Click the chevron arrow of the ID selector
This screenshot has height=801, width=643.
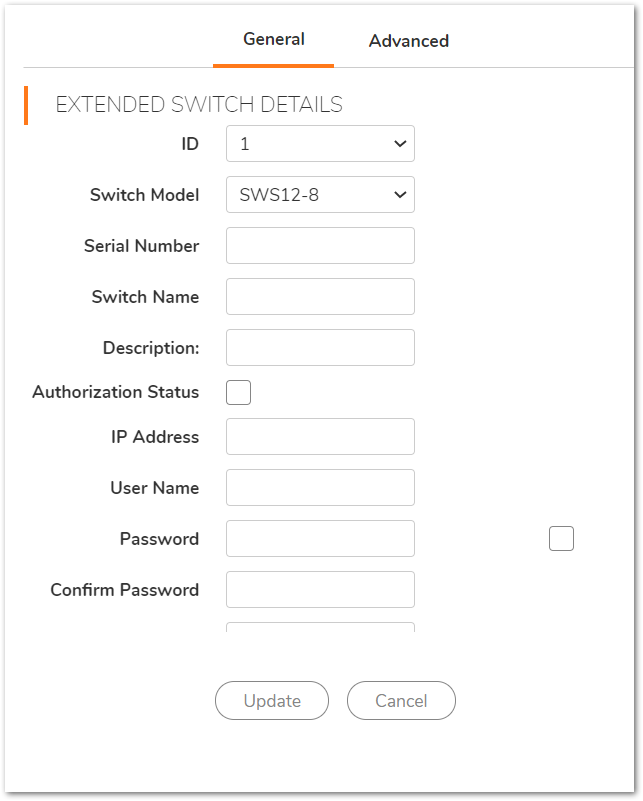click(x=400, y=144)
